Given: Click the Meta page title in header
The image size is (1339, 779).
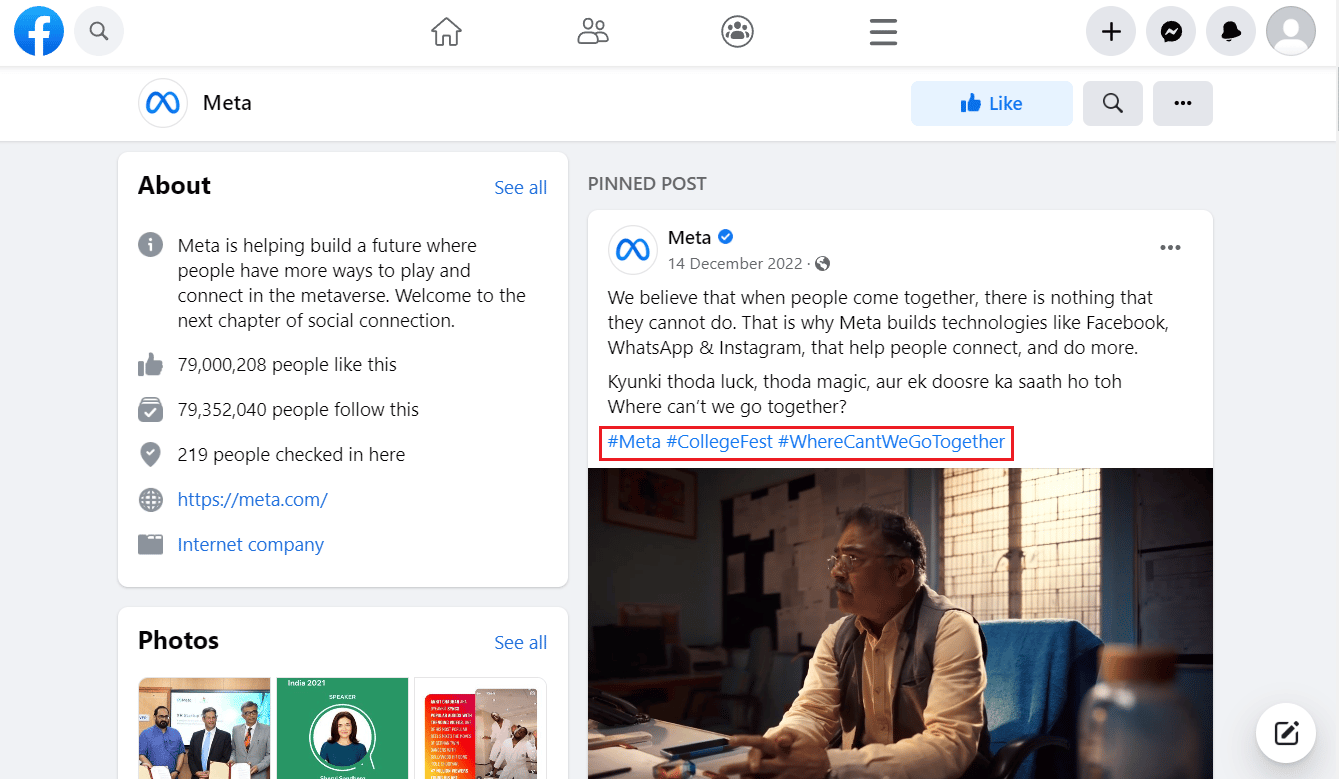Looking at the screenshot, I should pyautogui.click(x=227, y=103).
